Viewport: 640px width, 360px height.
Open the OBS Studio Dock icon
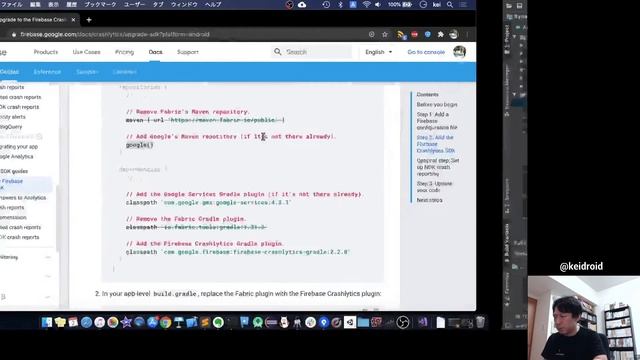pos(402,322)
